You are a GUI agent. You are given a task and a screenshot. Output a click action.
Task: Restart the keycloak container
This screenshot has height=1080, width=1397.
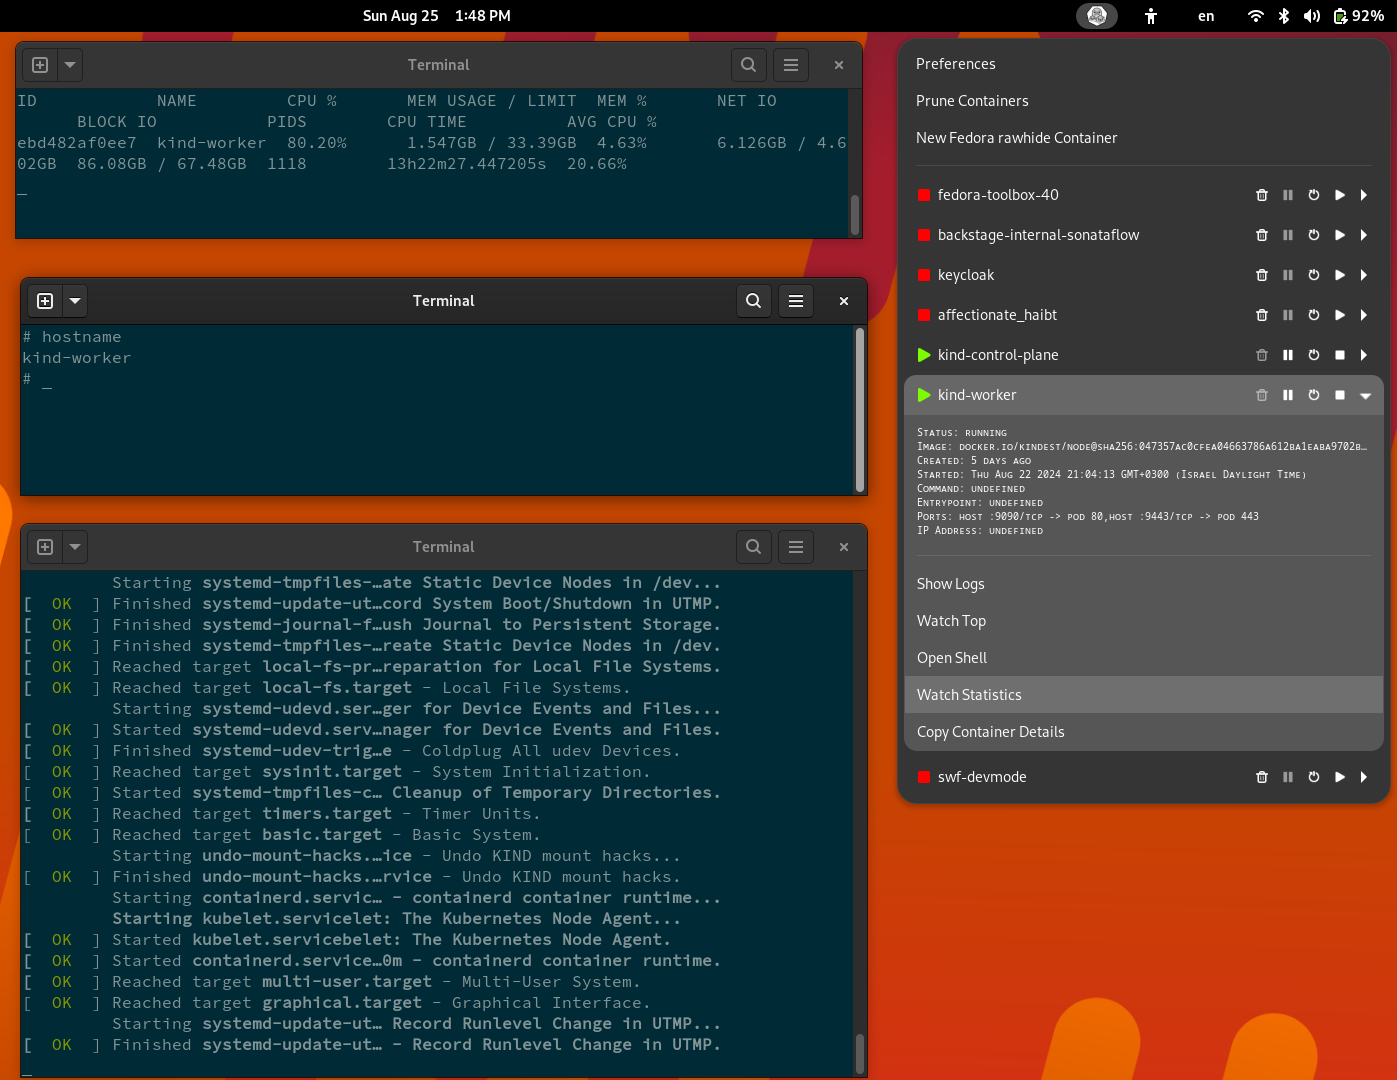pos(1314,275)
